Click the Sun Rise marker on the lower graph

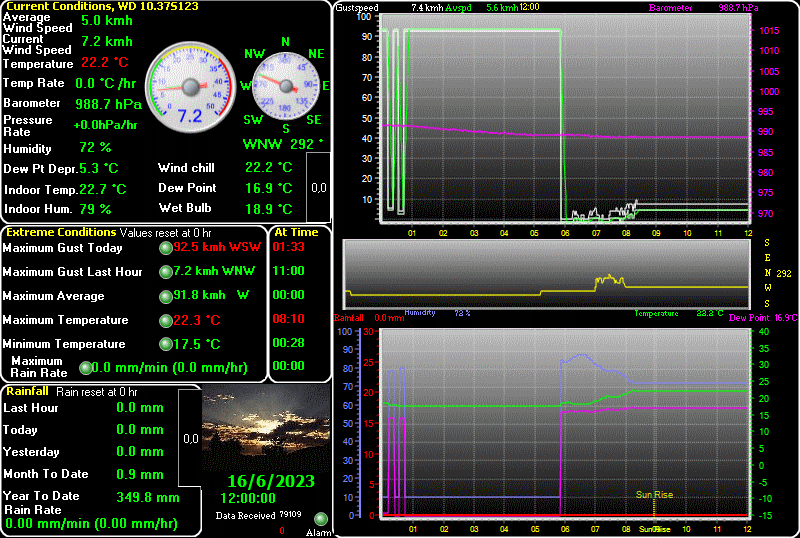pyautogui.click(x=655, y=495)
